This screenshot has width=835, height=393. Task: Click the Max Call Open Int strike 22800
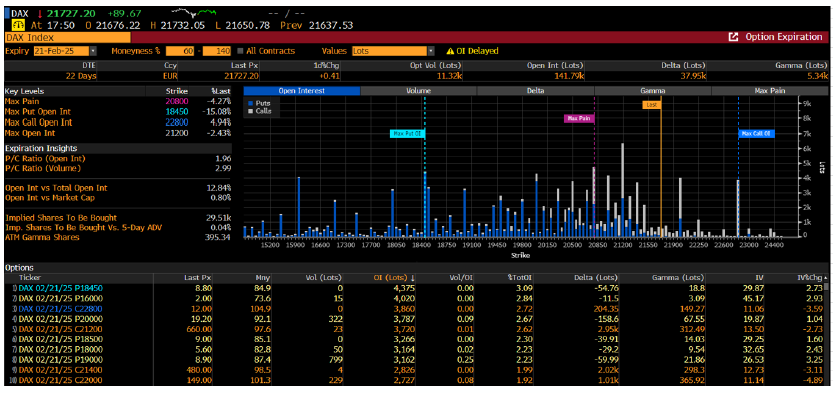(x=178, y=122)
